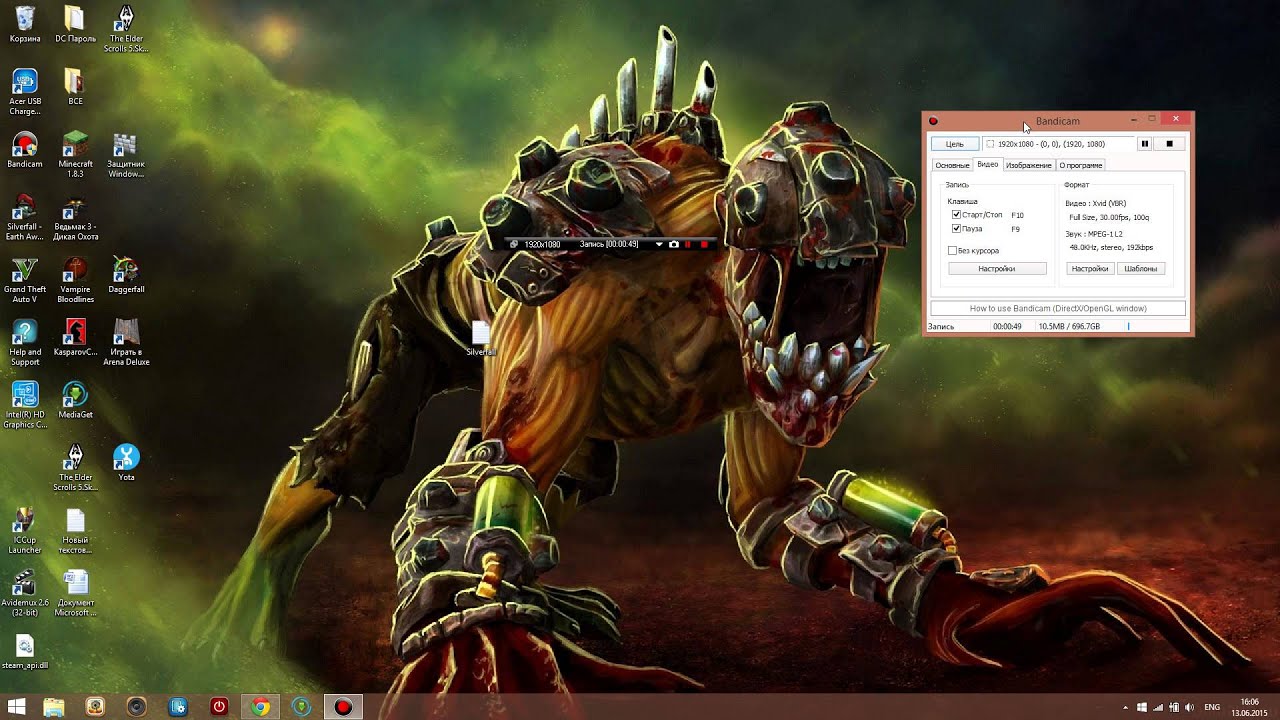Click the Цель target button

pyautogui.click(x=955, y=144)
